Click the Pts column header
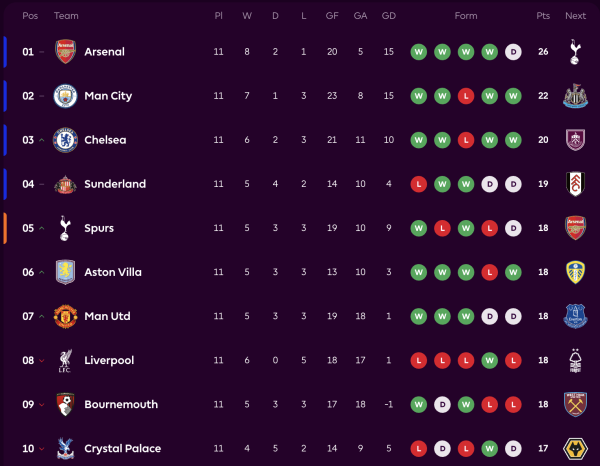 pyautogui.click(x=543, y=16)
